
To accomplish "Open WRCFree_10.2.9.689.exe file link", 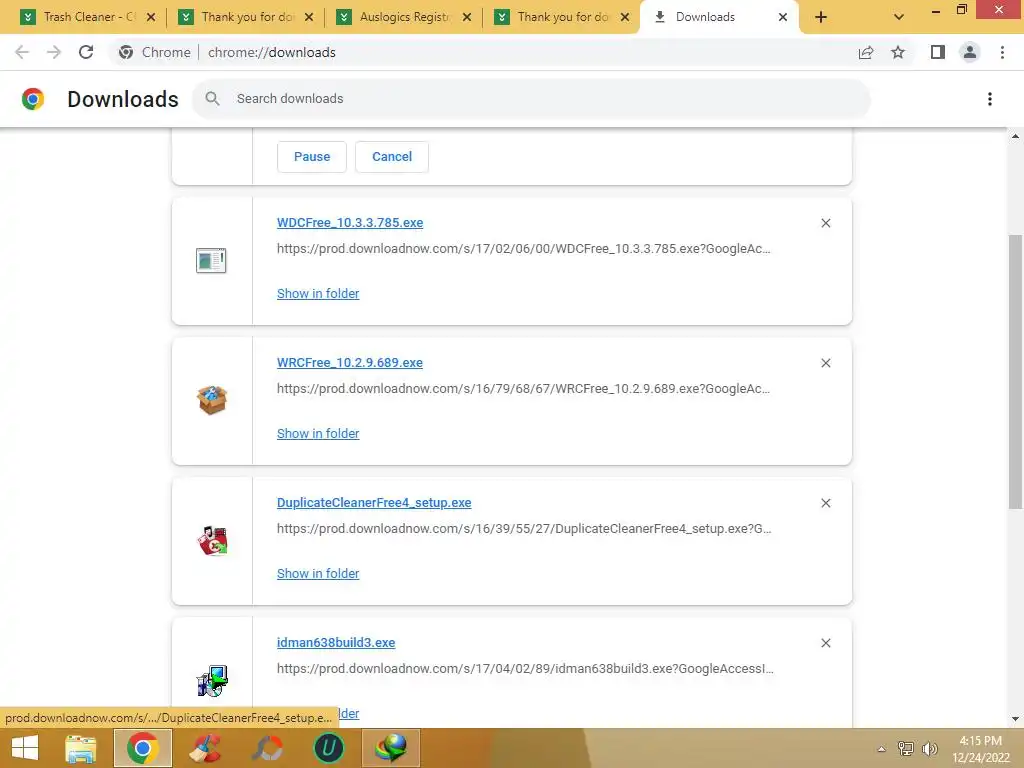I will [349, 362].
